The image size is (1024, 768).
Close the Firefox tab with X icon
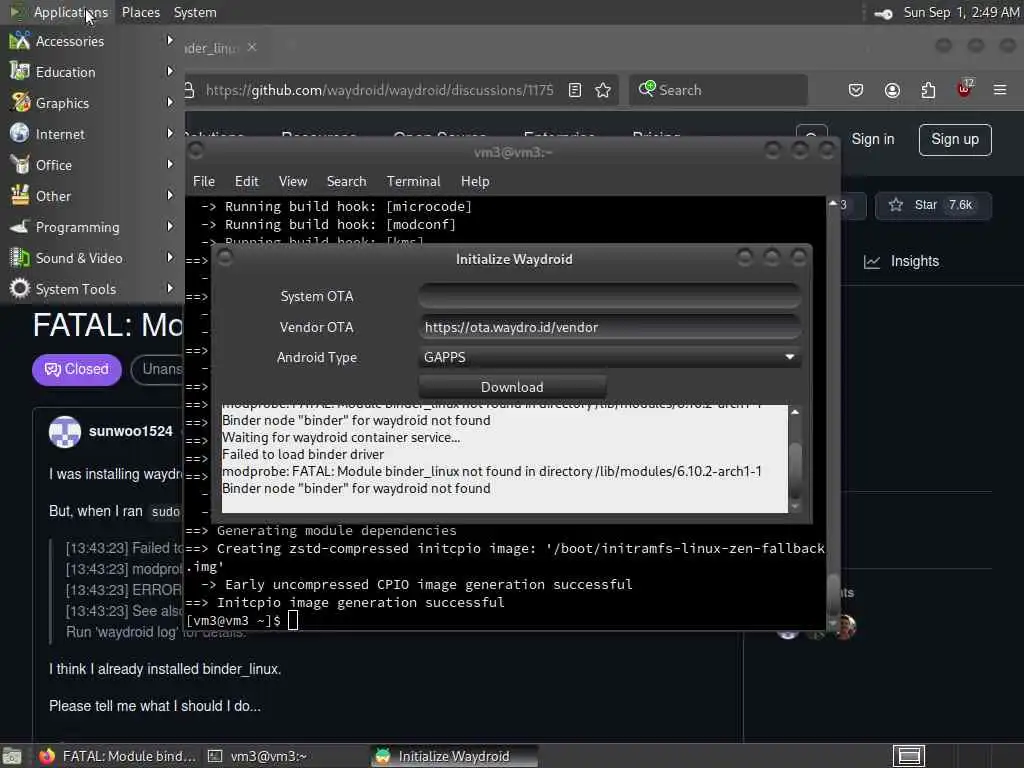click(252, 48)
